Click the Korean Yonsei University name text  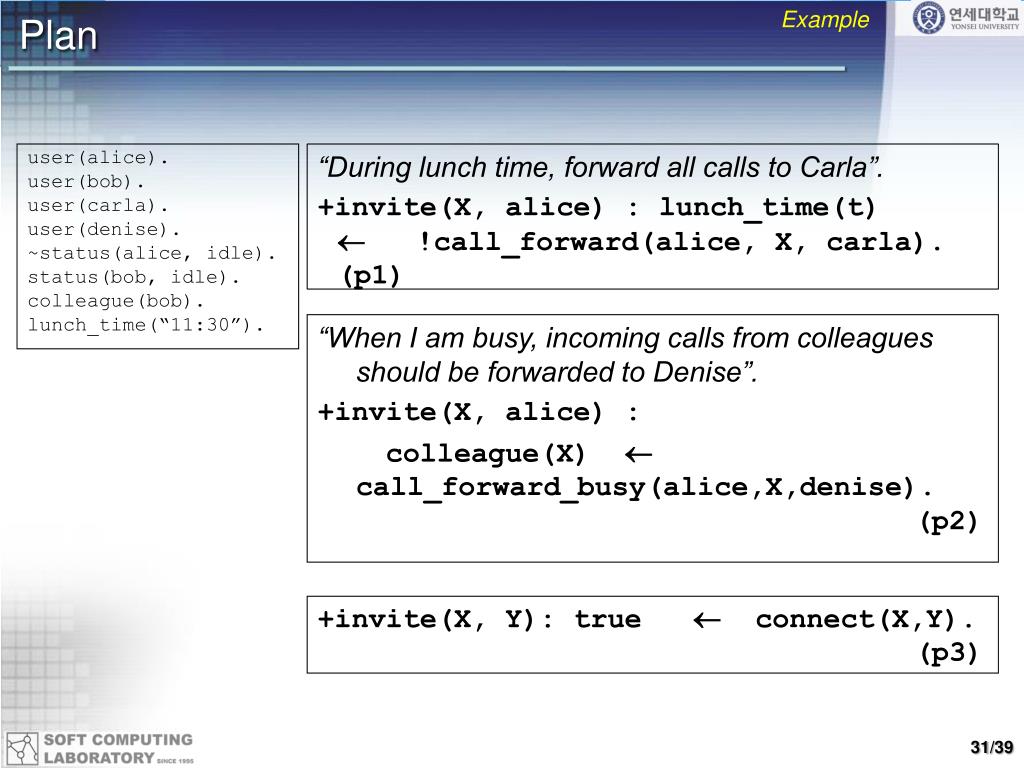click(984, 14)
